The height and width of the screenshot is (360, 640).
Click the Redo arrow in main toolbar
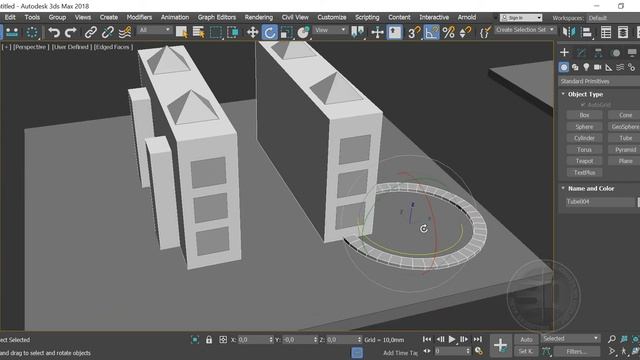tap(71, 32)
